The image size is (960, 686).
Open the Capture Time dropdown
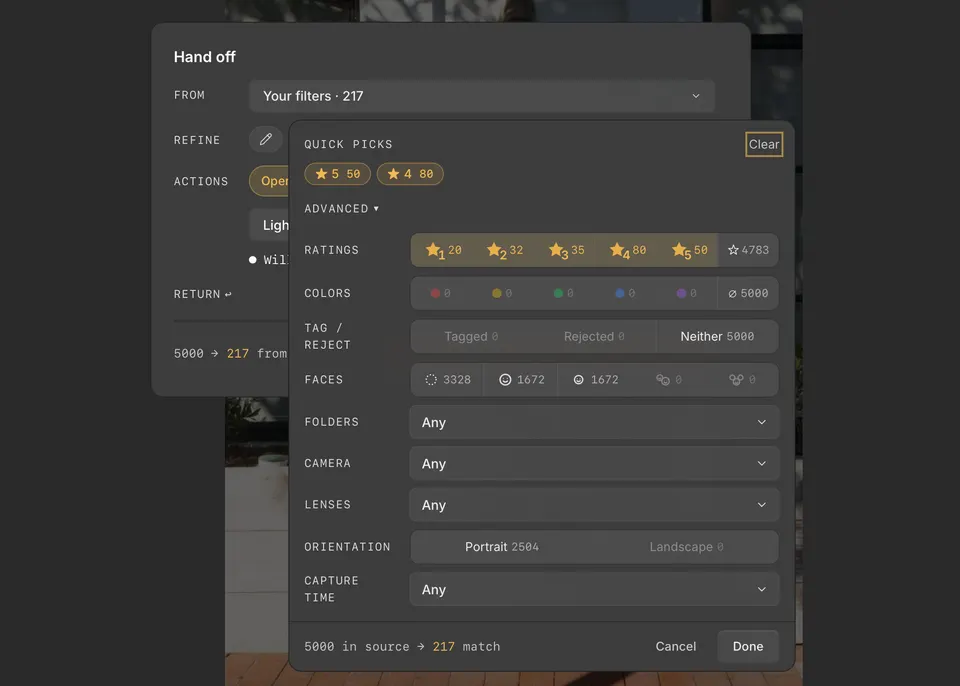pyautogui.click(x=594, y=589)
